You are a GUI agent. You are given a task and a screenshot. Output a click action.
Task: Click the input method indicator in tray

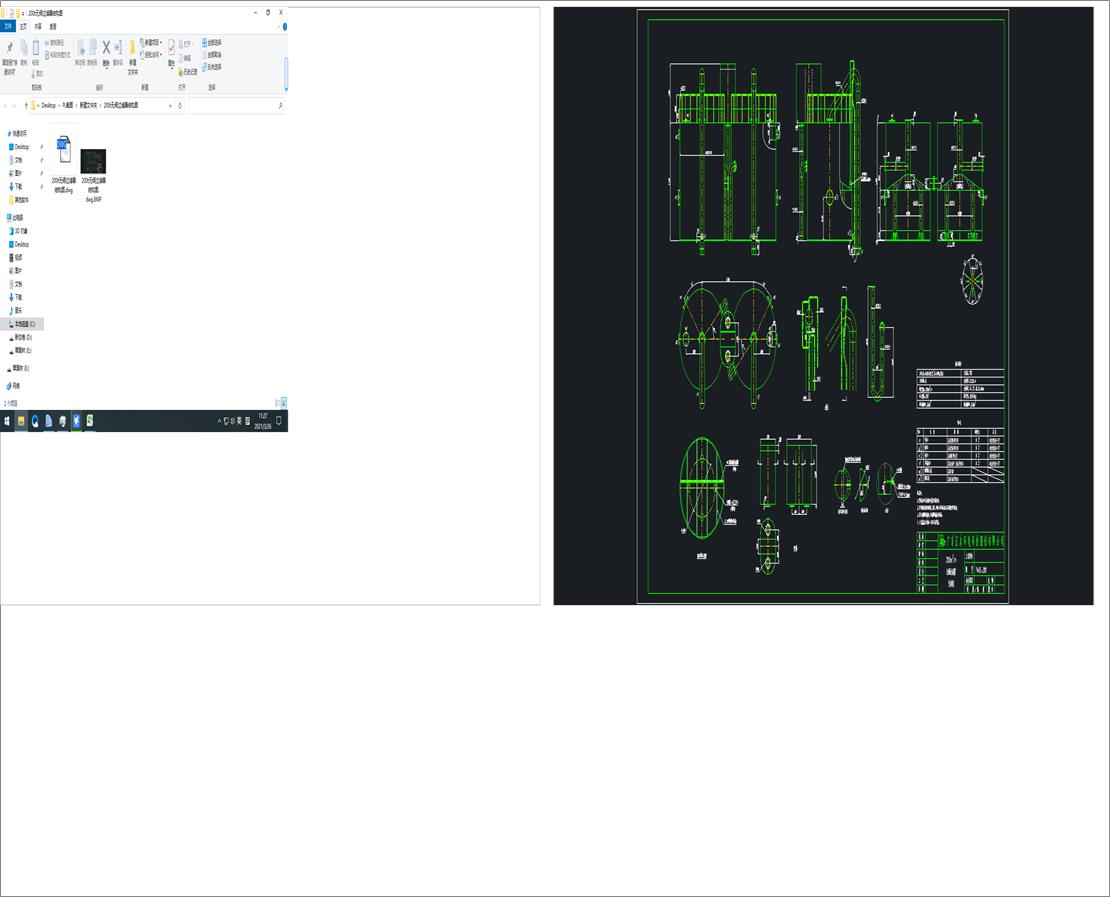[x=239, y=421]
